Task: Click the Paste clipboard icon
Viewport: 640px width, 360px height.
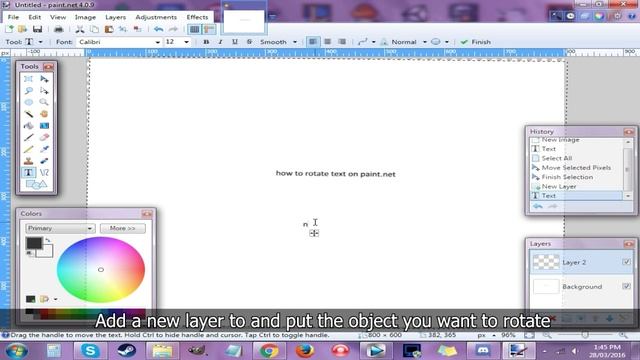Action: point(109,29)
